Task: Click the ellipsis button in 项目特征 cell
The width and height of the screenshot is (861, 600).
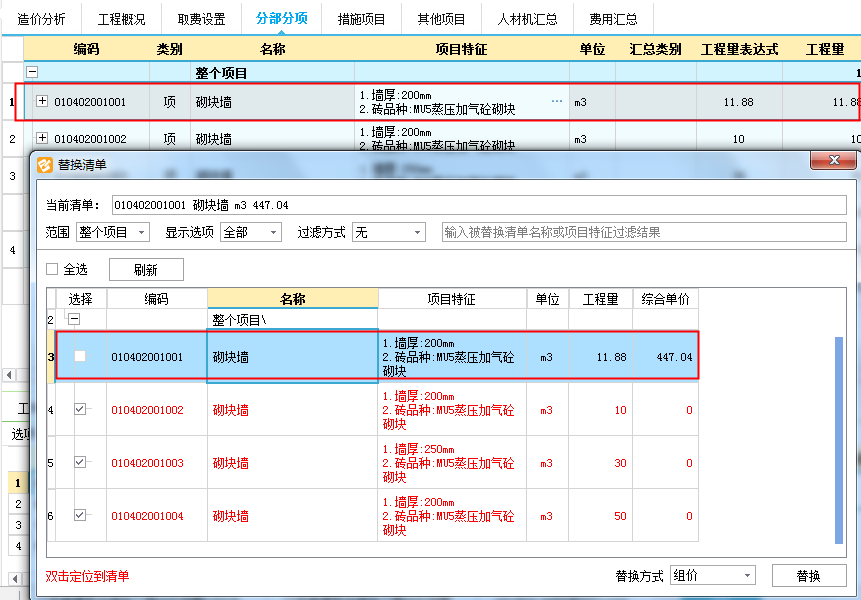Action: pos(557,101)
